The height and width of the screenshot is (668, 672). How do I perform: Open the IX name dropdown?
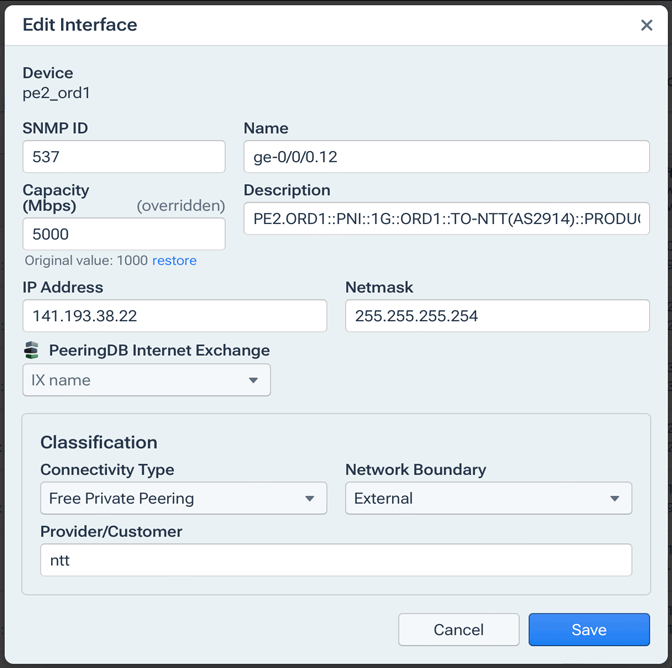click(x=146, y=380)
